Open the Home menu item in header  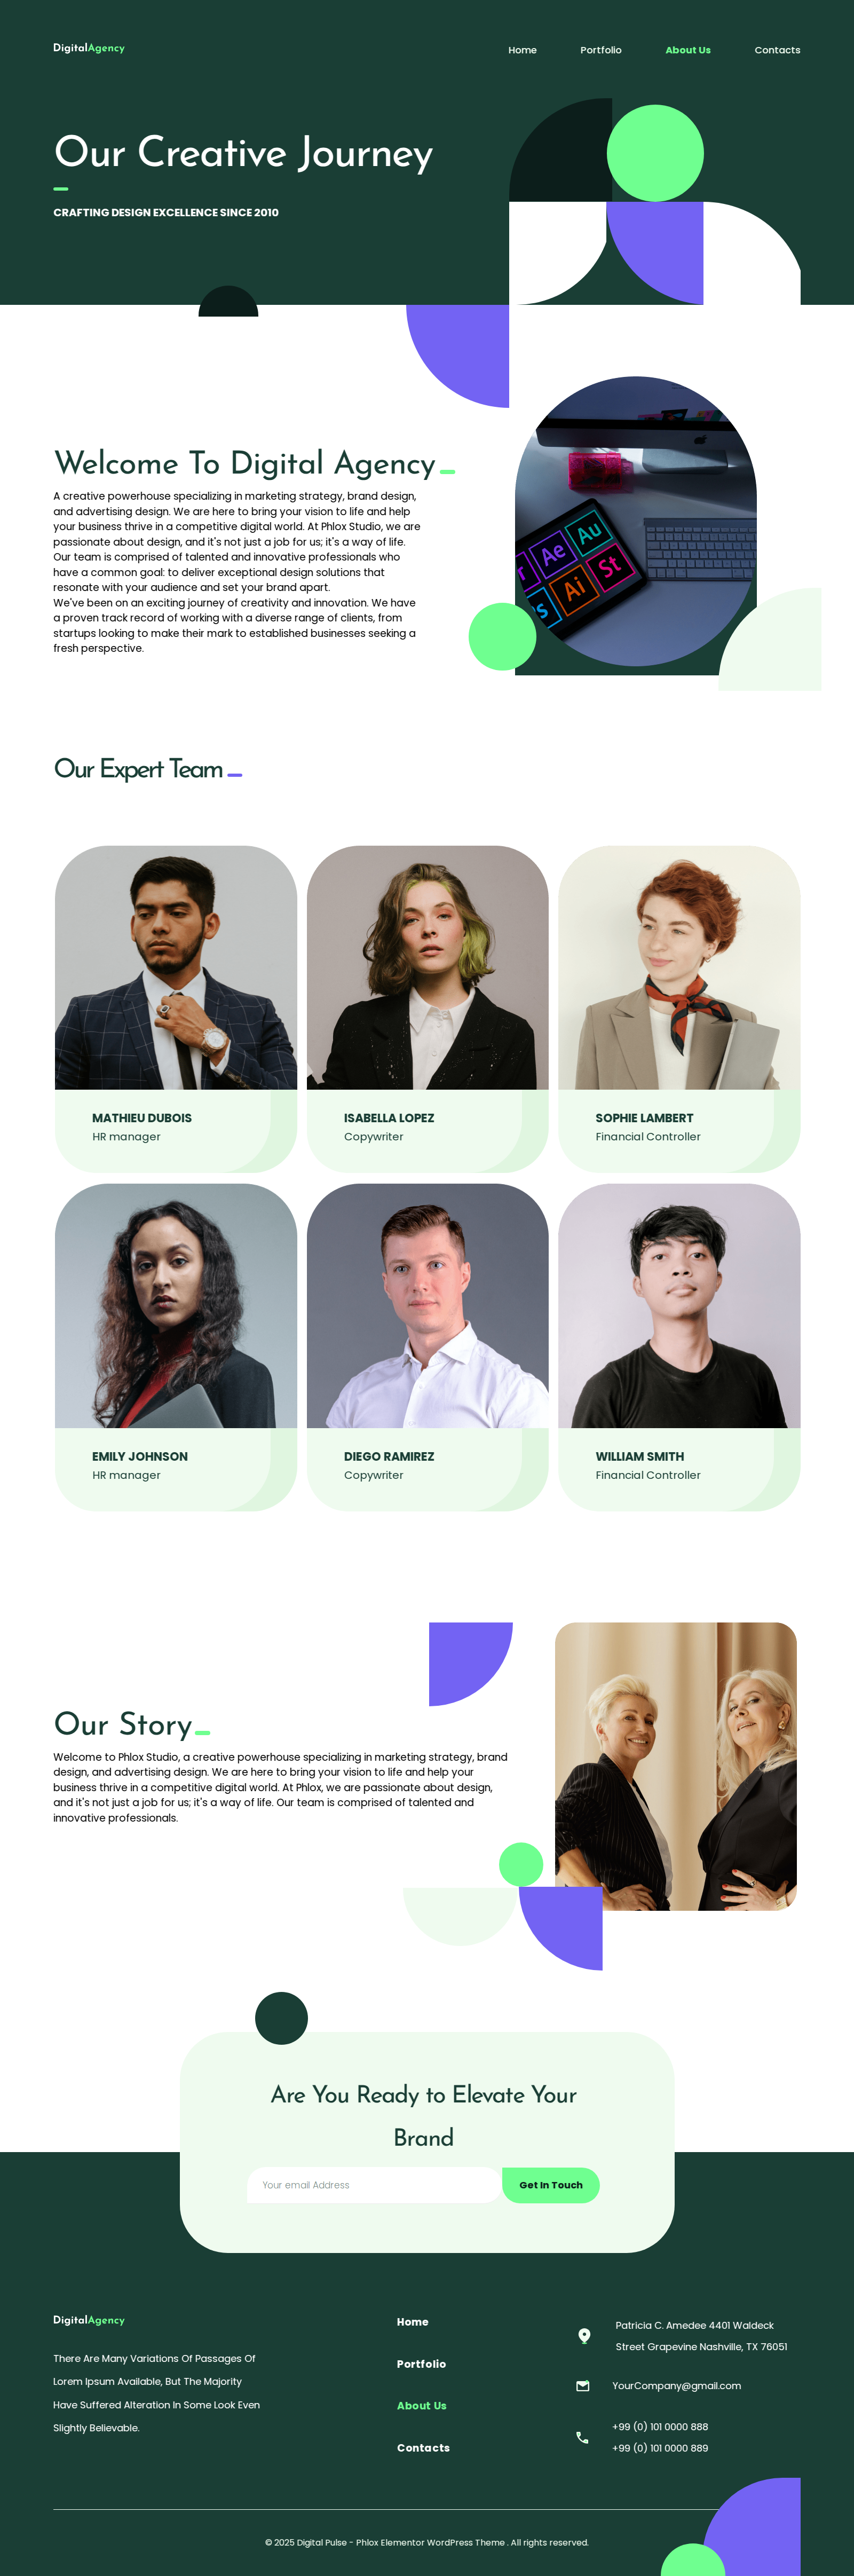point(522,50)
